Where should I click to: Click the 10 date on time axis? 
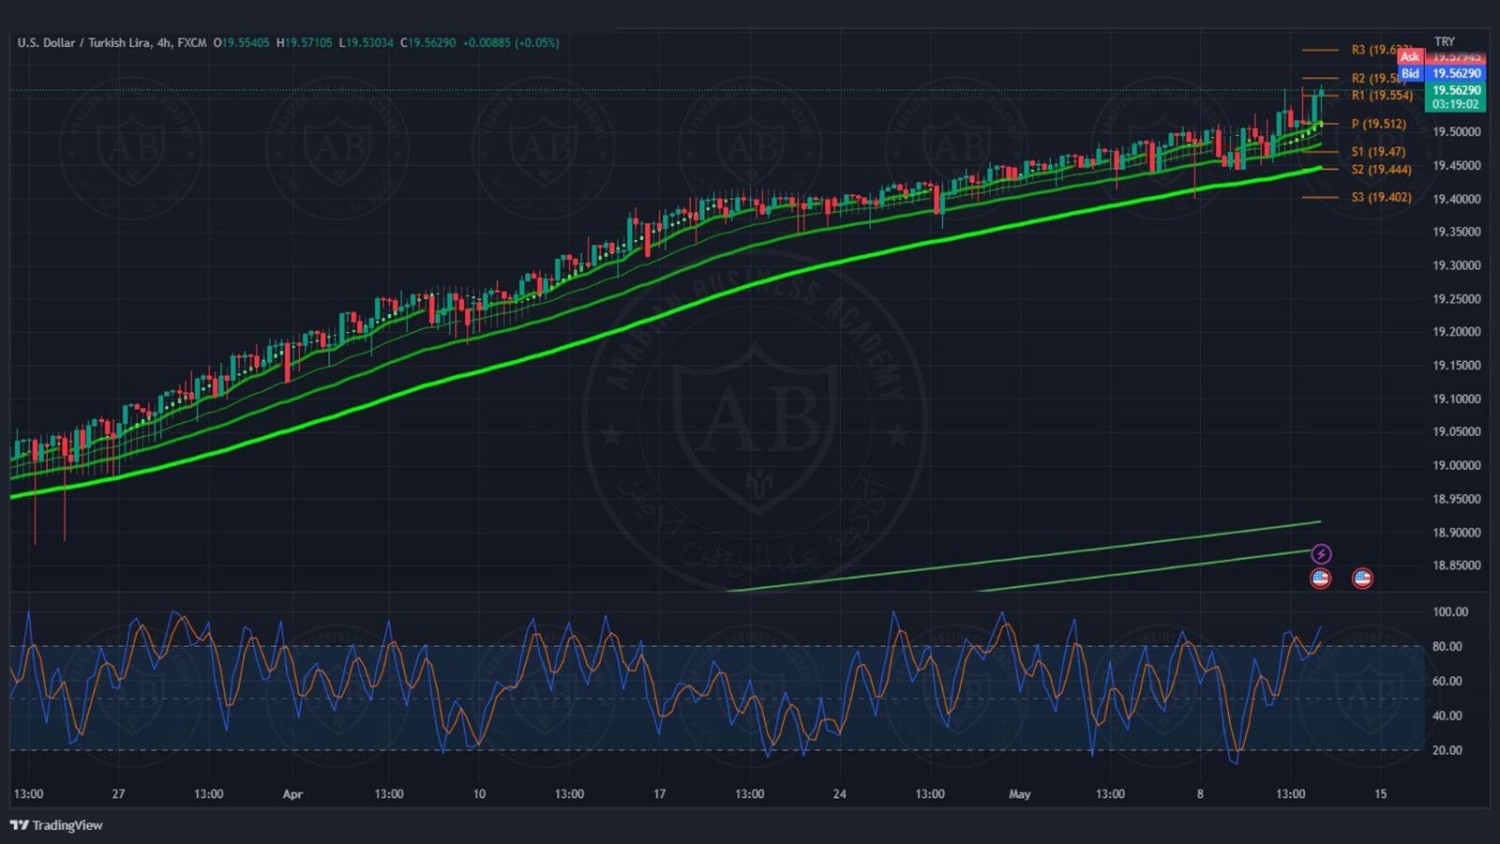[479, 794]
